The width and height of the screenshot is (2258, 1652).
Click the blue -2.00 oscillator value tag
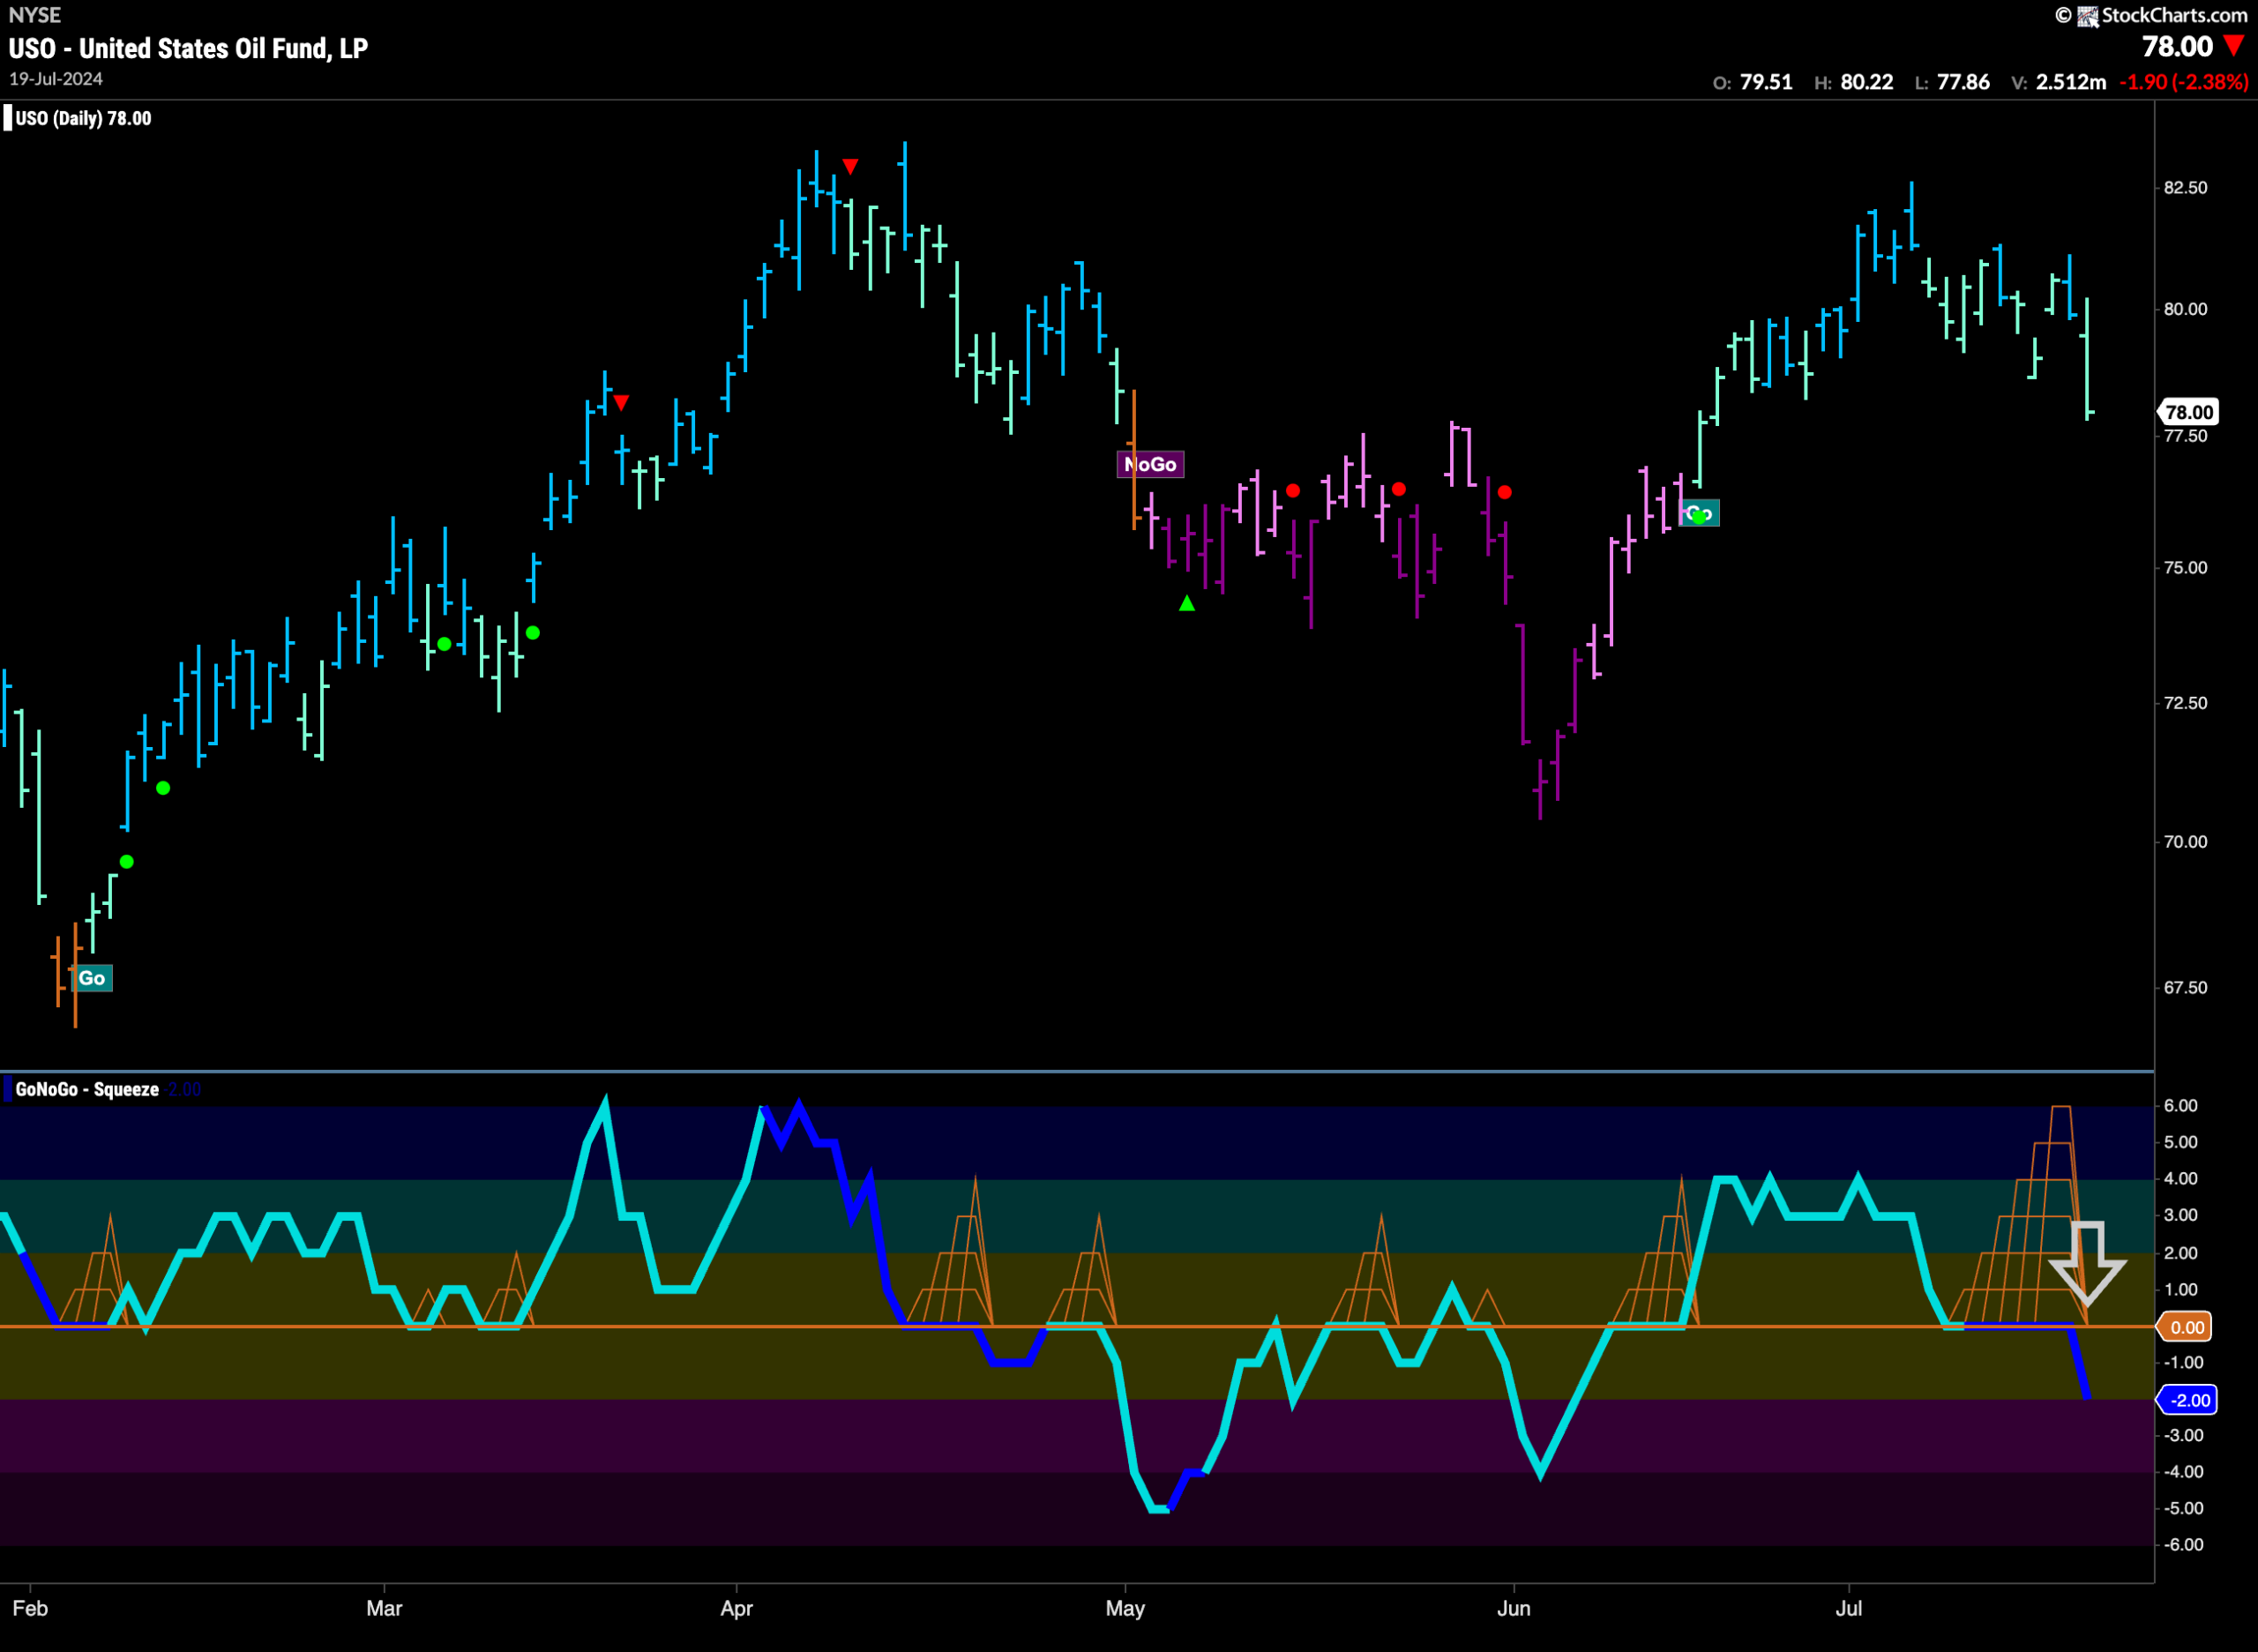coord(2188,1400)
